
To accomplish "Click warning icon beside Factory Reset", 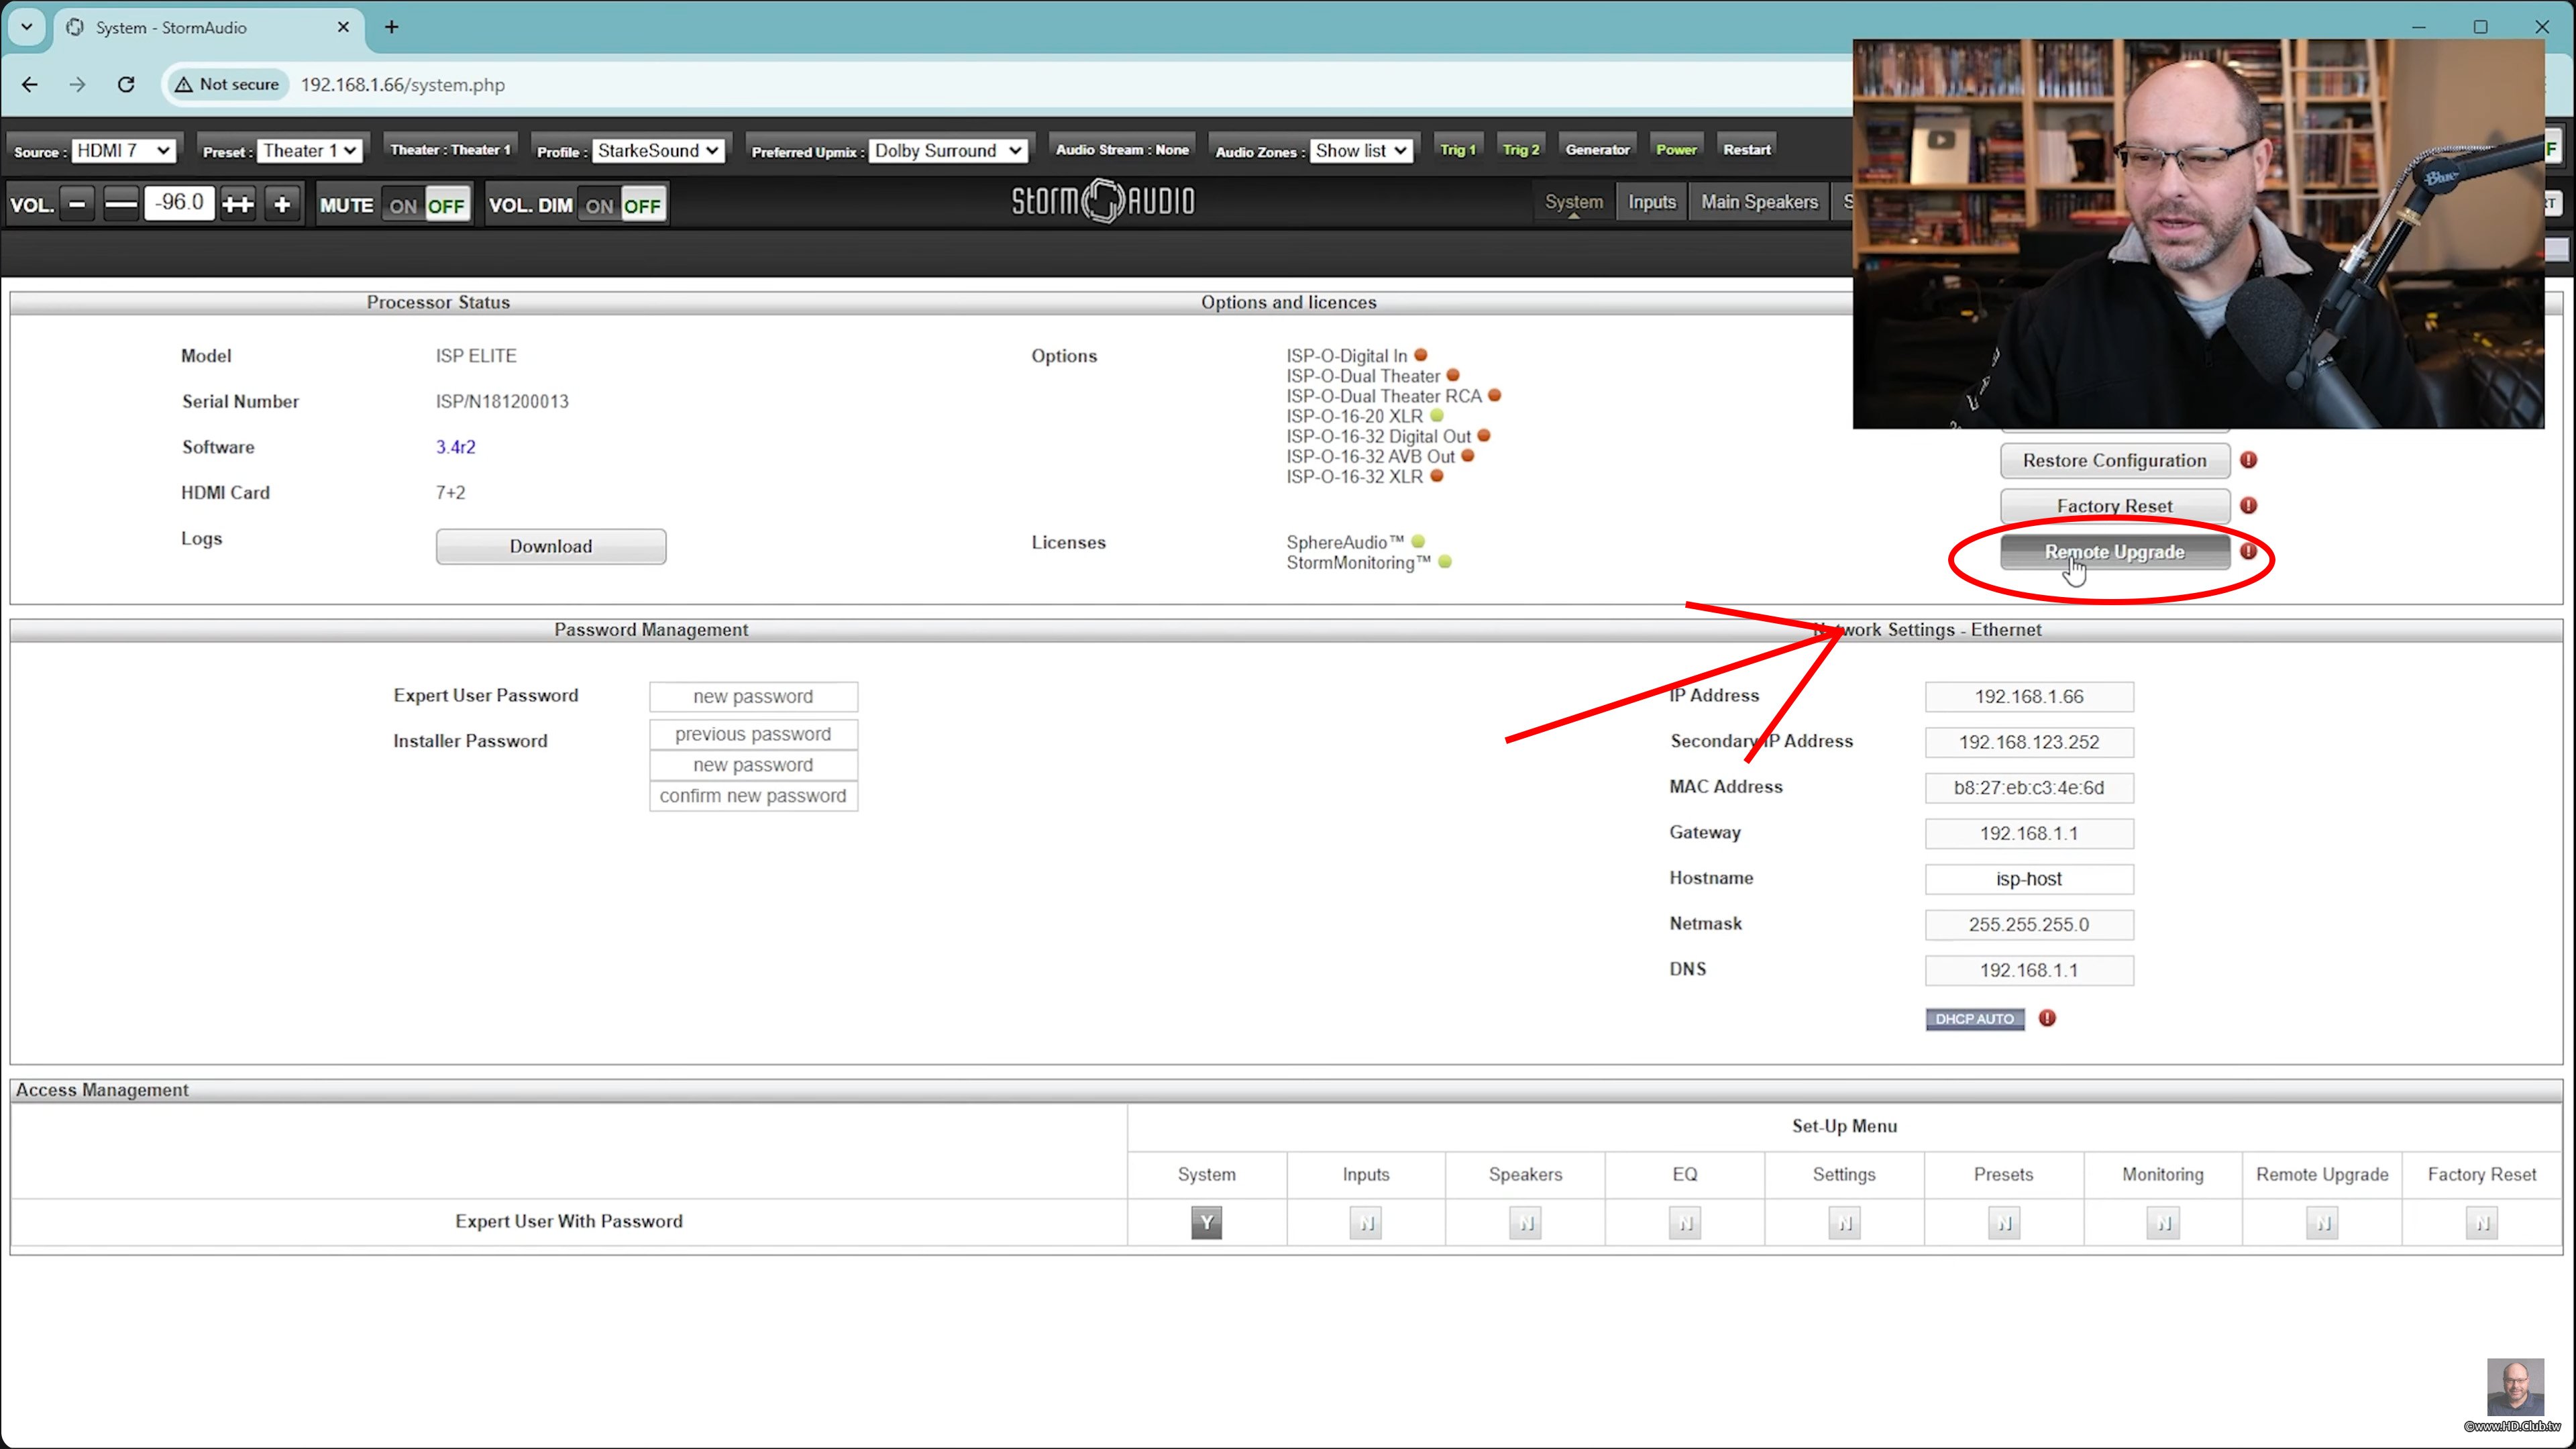I will pos(2248,506).
